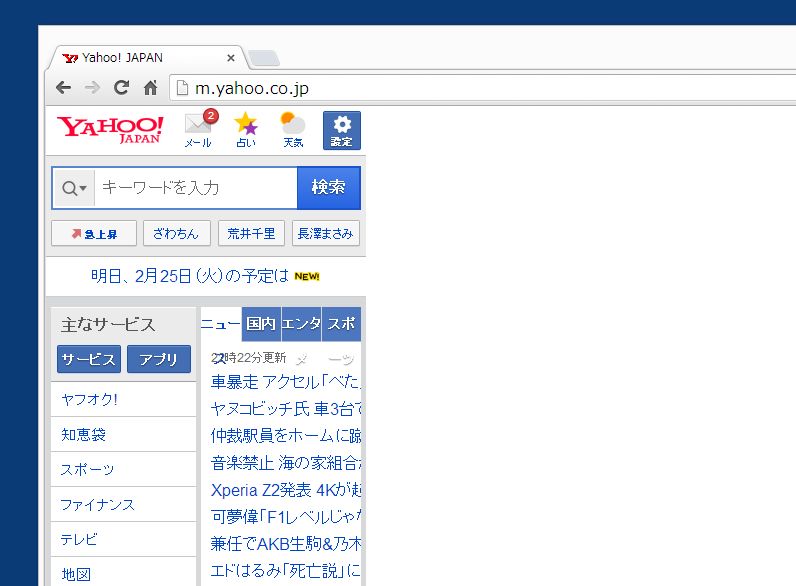Open スポーツ in the services list
This screenshot has height=586, width=796.
(123, 470)
